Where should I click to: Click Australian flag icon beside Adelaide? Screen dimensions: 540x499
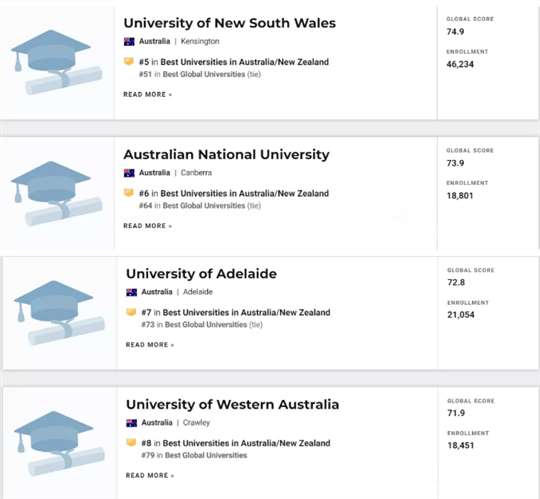(x=132, y=292)
